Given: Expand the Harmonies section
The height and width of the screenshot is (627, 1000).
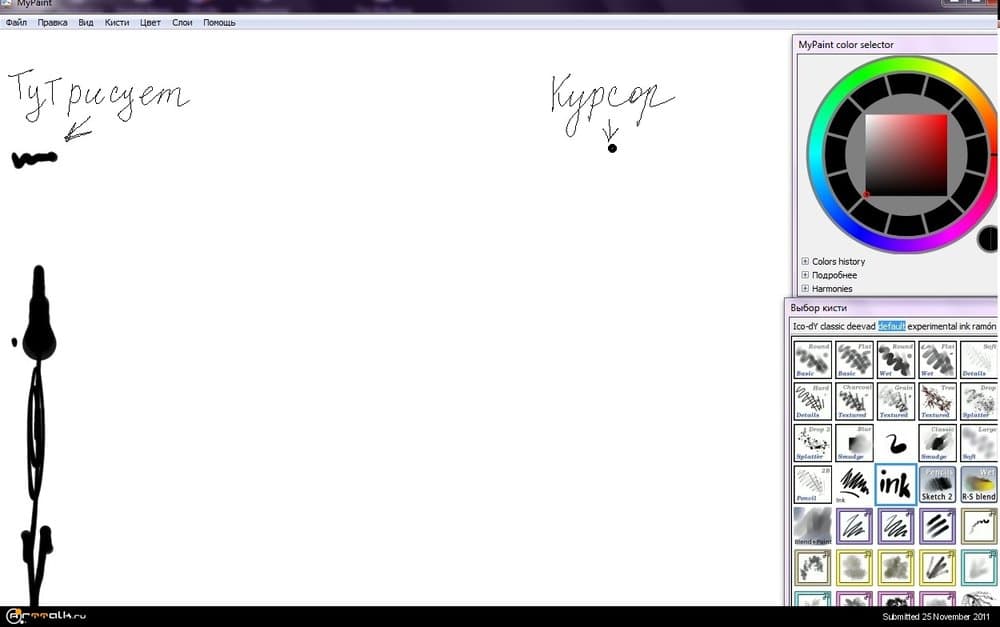Looking at the screenshot, I should [805, 289].
